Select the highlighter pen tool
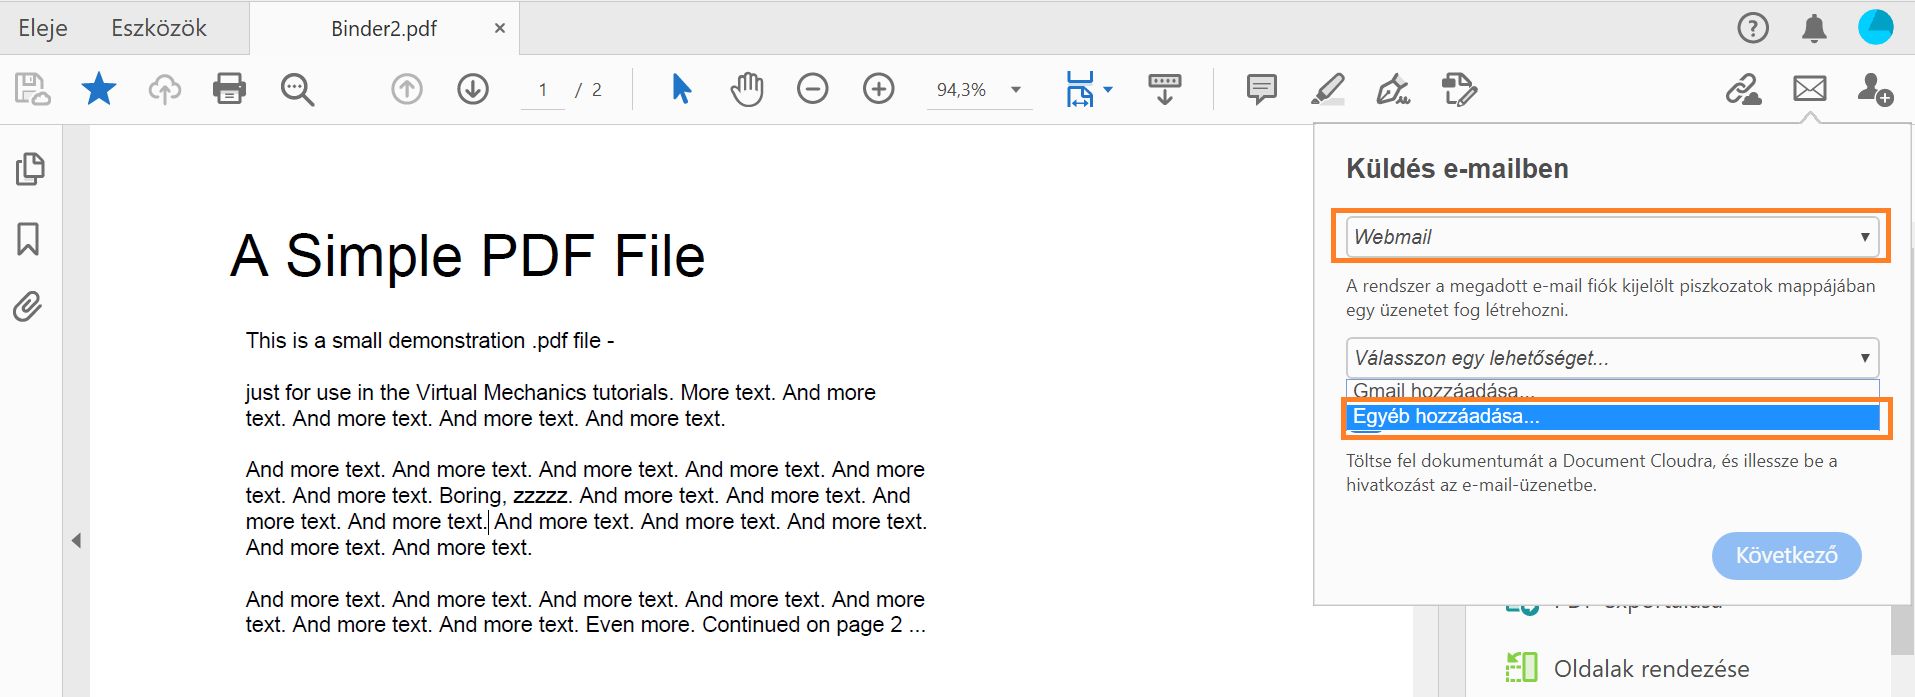Image resolution: width=1915 pixels, height=697 pixels. [x=1327, y=89]
